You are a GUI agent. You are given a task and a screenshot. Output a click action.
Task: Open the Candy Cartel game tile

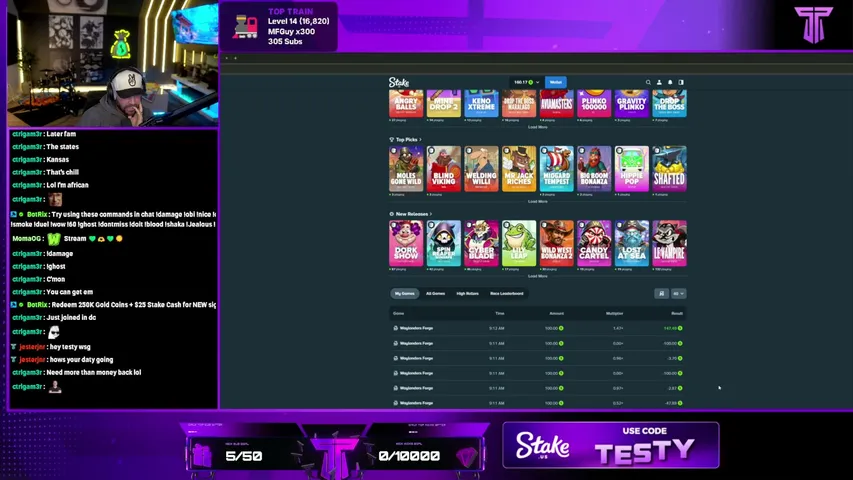[x=594, y=243]
